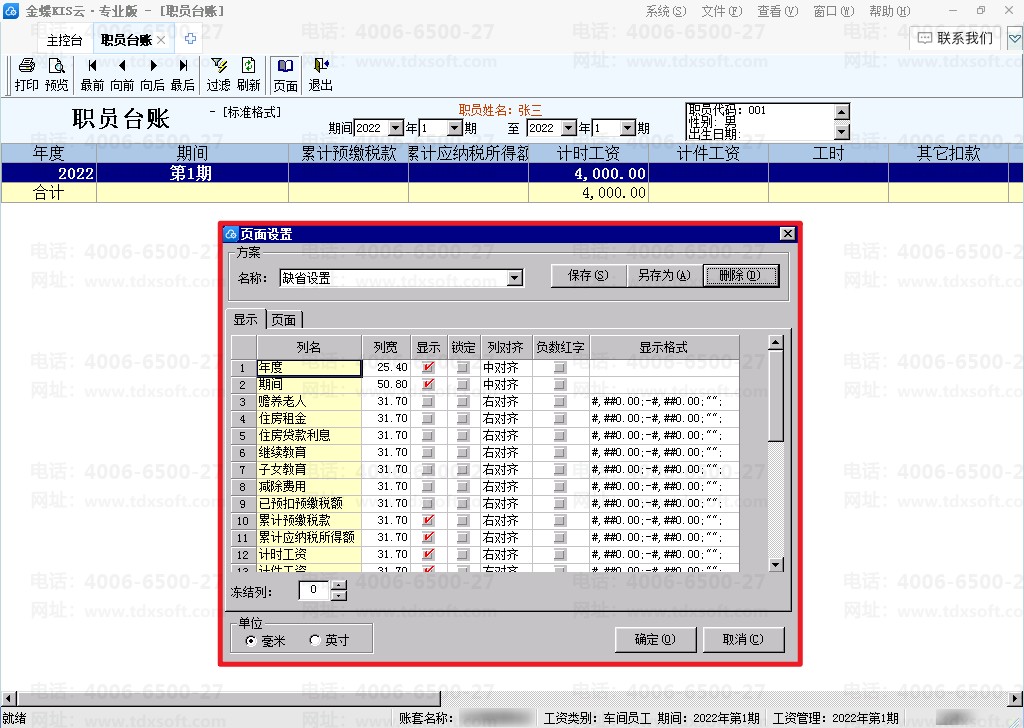
Task: Expand the start period dropdown
Action: [x=455, y=128]
